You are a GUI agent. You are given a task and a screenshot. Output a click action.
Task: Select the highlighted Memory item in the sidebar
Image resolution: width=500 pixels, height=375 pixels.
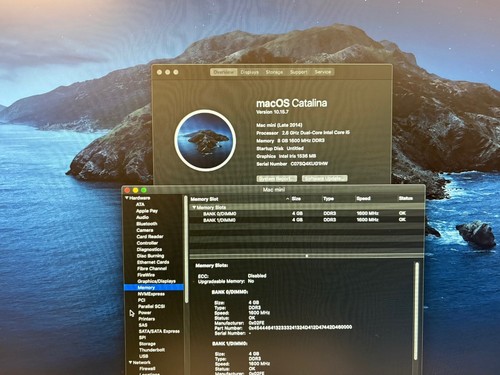coord(154,287)
